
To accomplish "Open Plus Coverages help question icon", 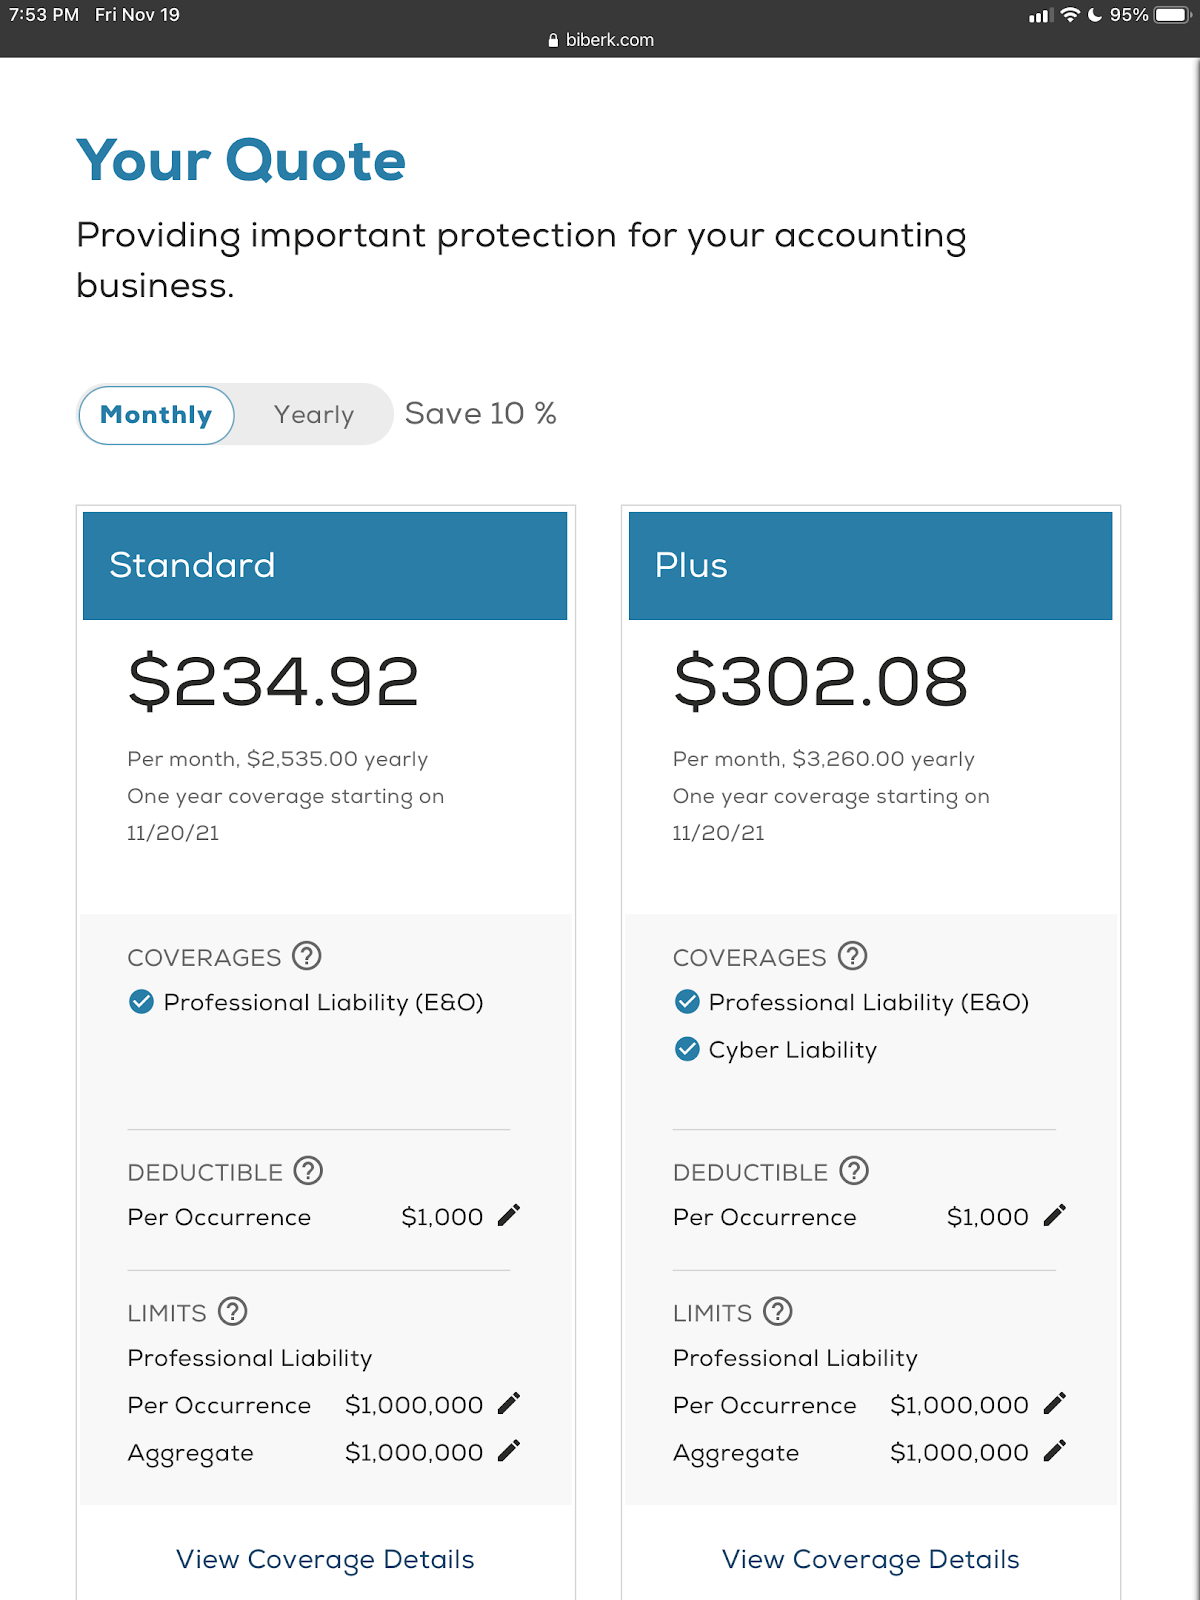I will click(x=853, y=956).
